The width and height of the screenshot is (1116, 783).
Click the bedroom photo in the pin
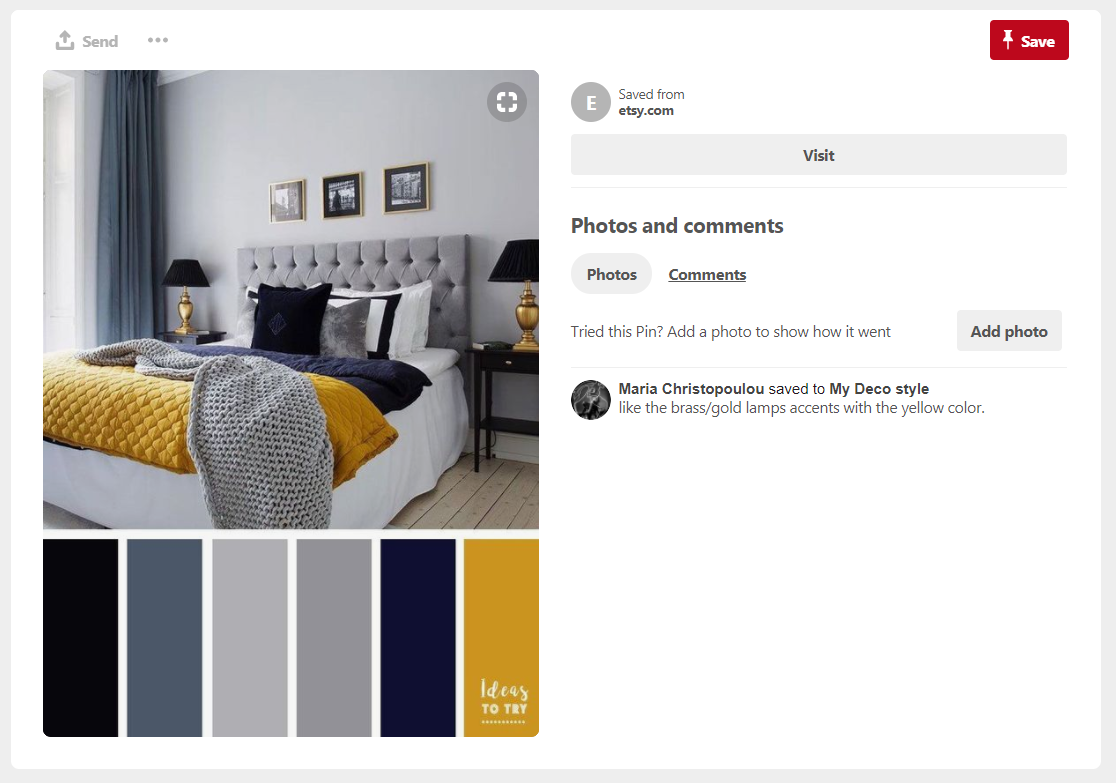[290, 299]
